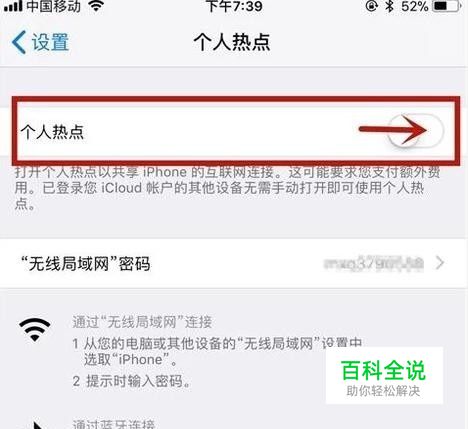Go back using the blue chevron arrow
The height and width of the screenshot is (429, 468).
coord(19,42)
